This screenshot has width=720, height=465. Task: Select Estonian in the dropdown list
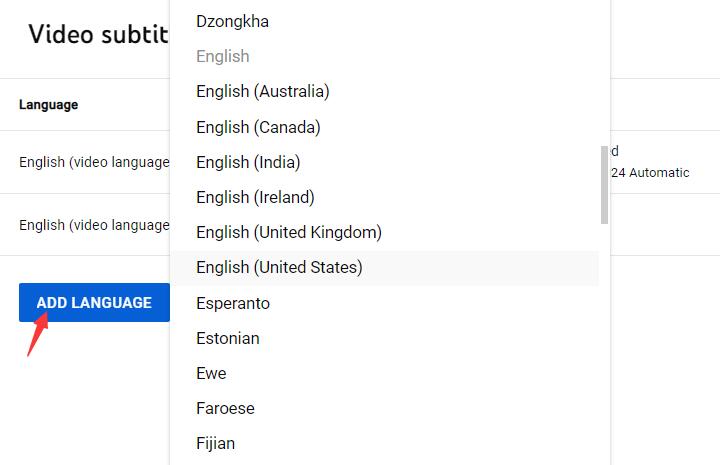point(228,338)
